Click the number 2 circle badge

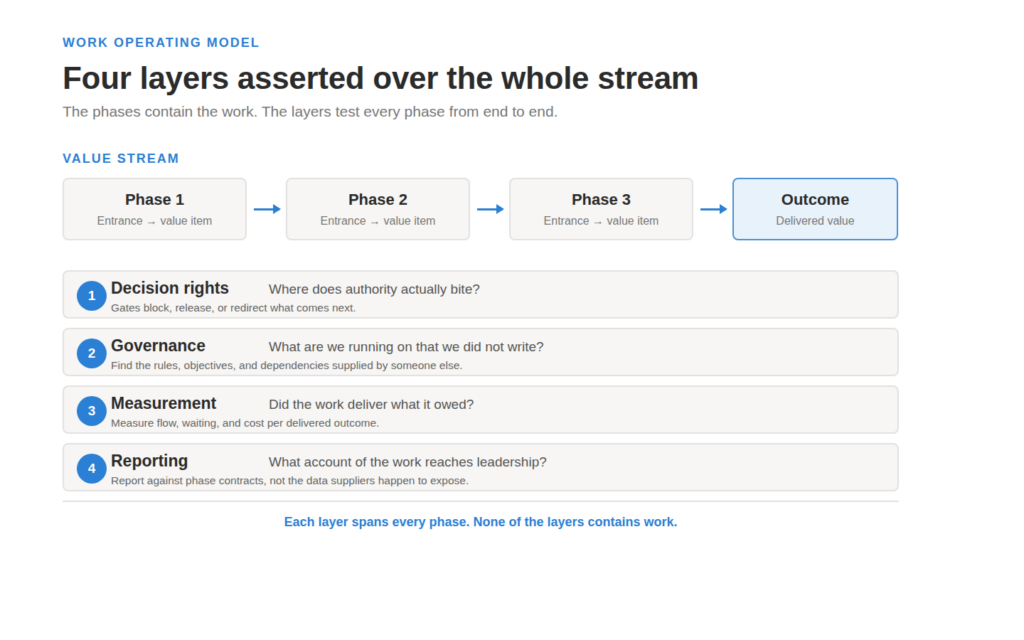coord(91,353)
